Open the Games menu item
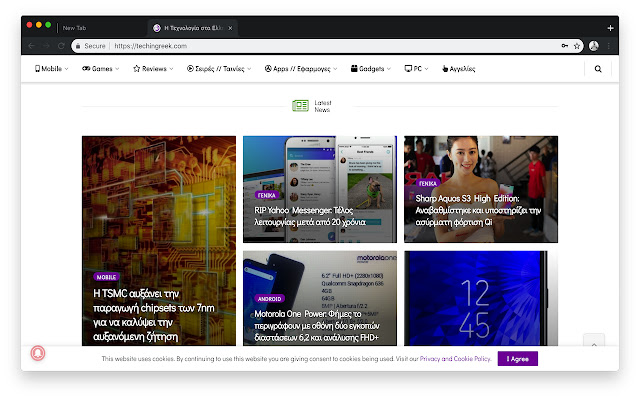640x400 pixels. 100,69
